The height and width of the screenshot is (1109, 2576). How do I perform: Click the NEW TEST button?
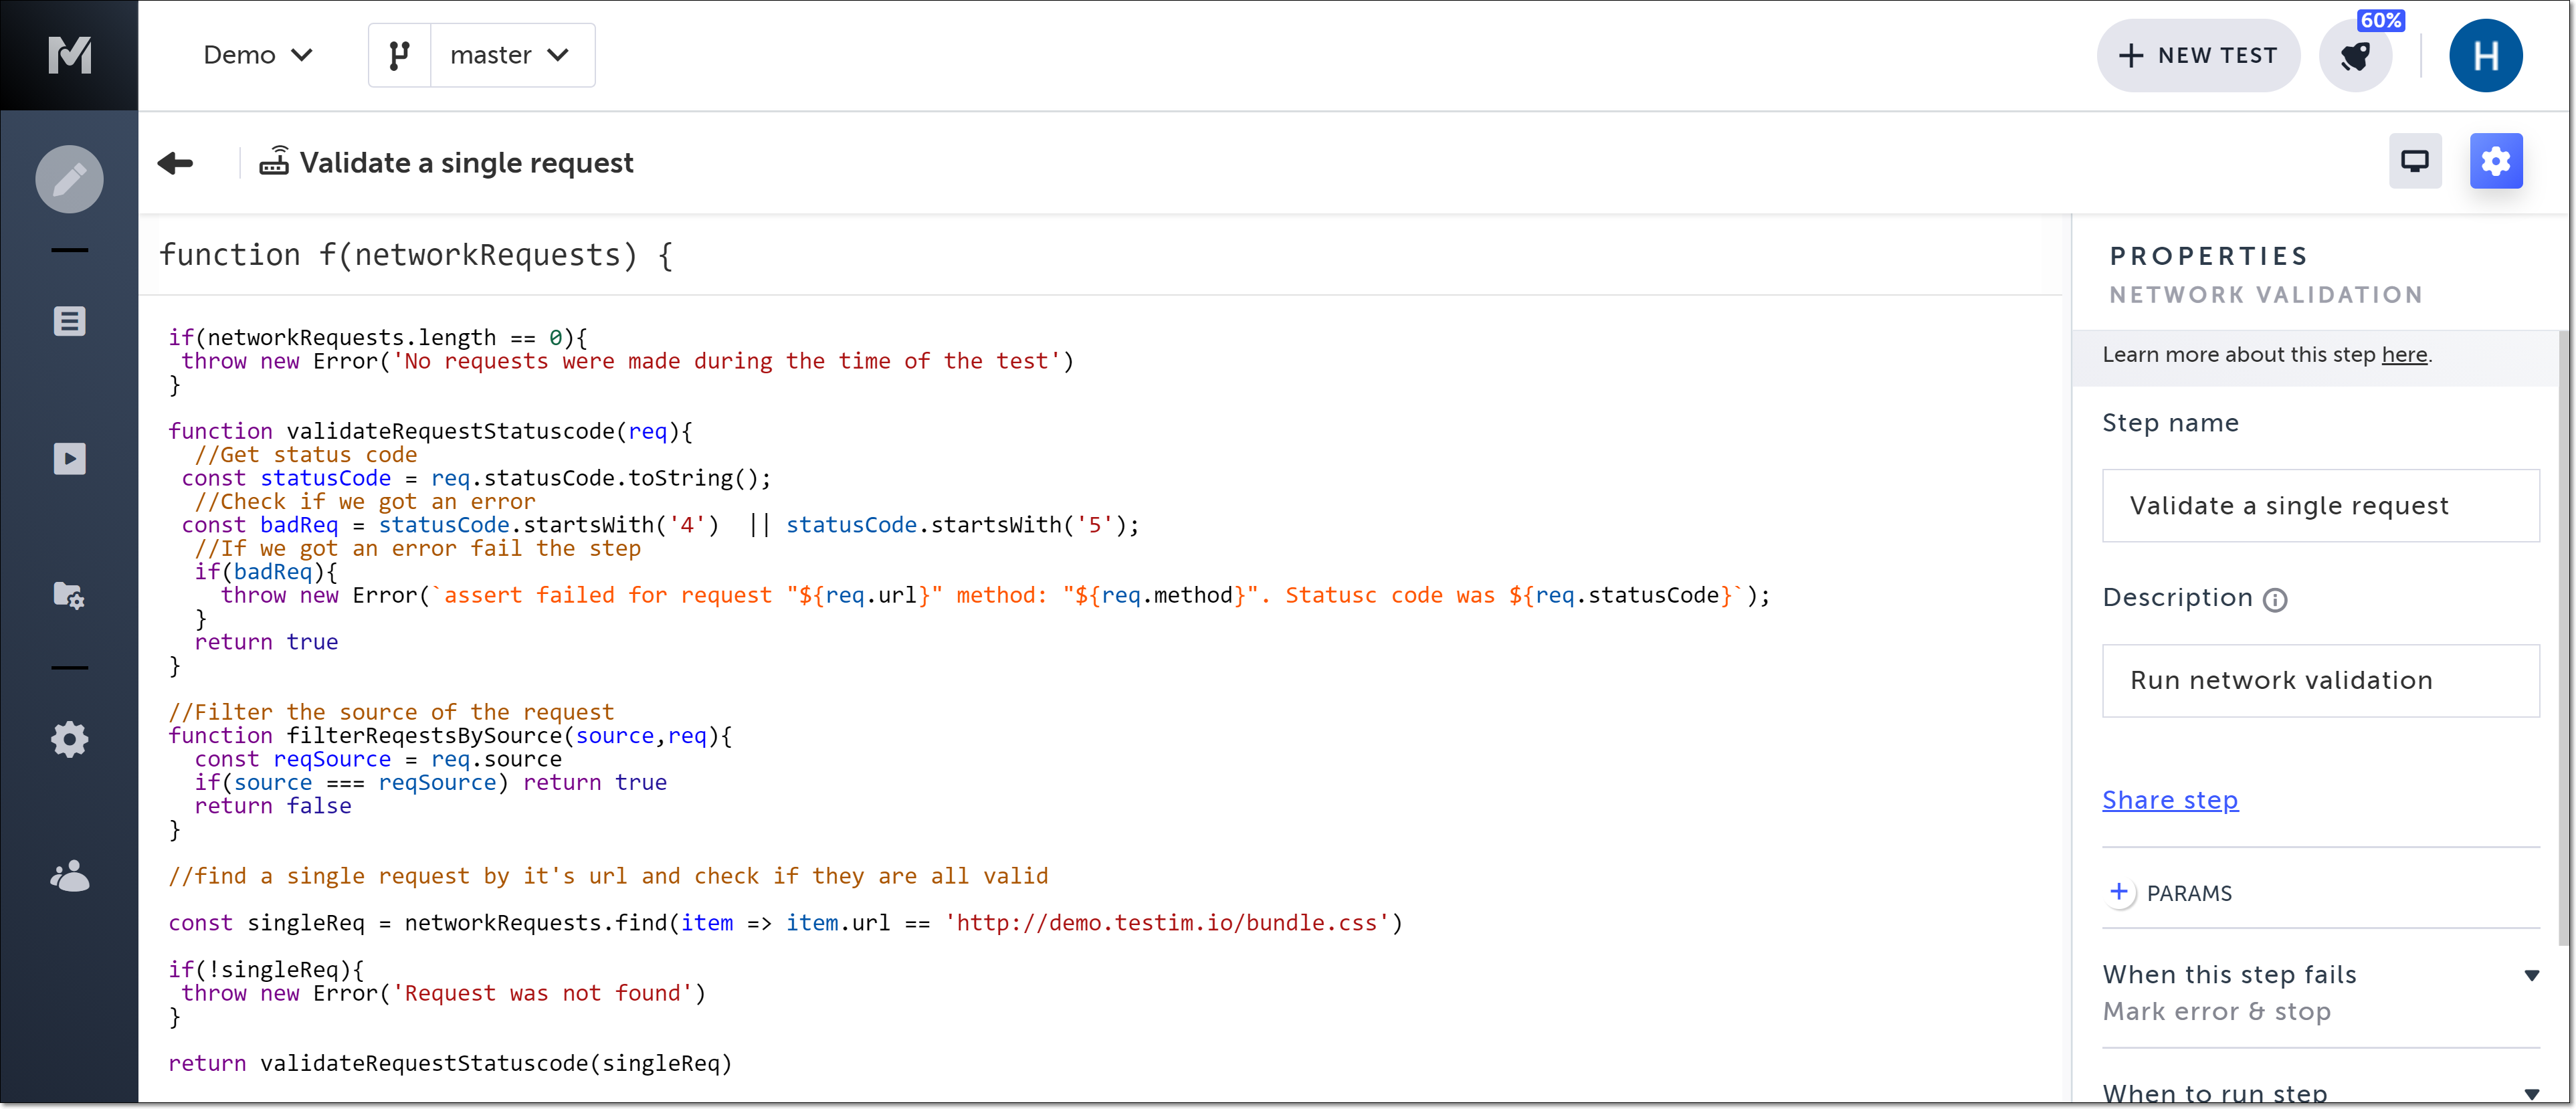tap(2198, 56)
